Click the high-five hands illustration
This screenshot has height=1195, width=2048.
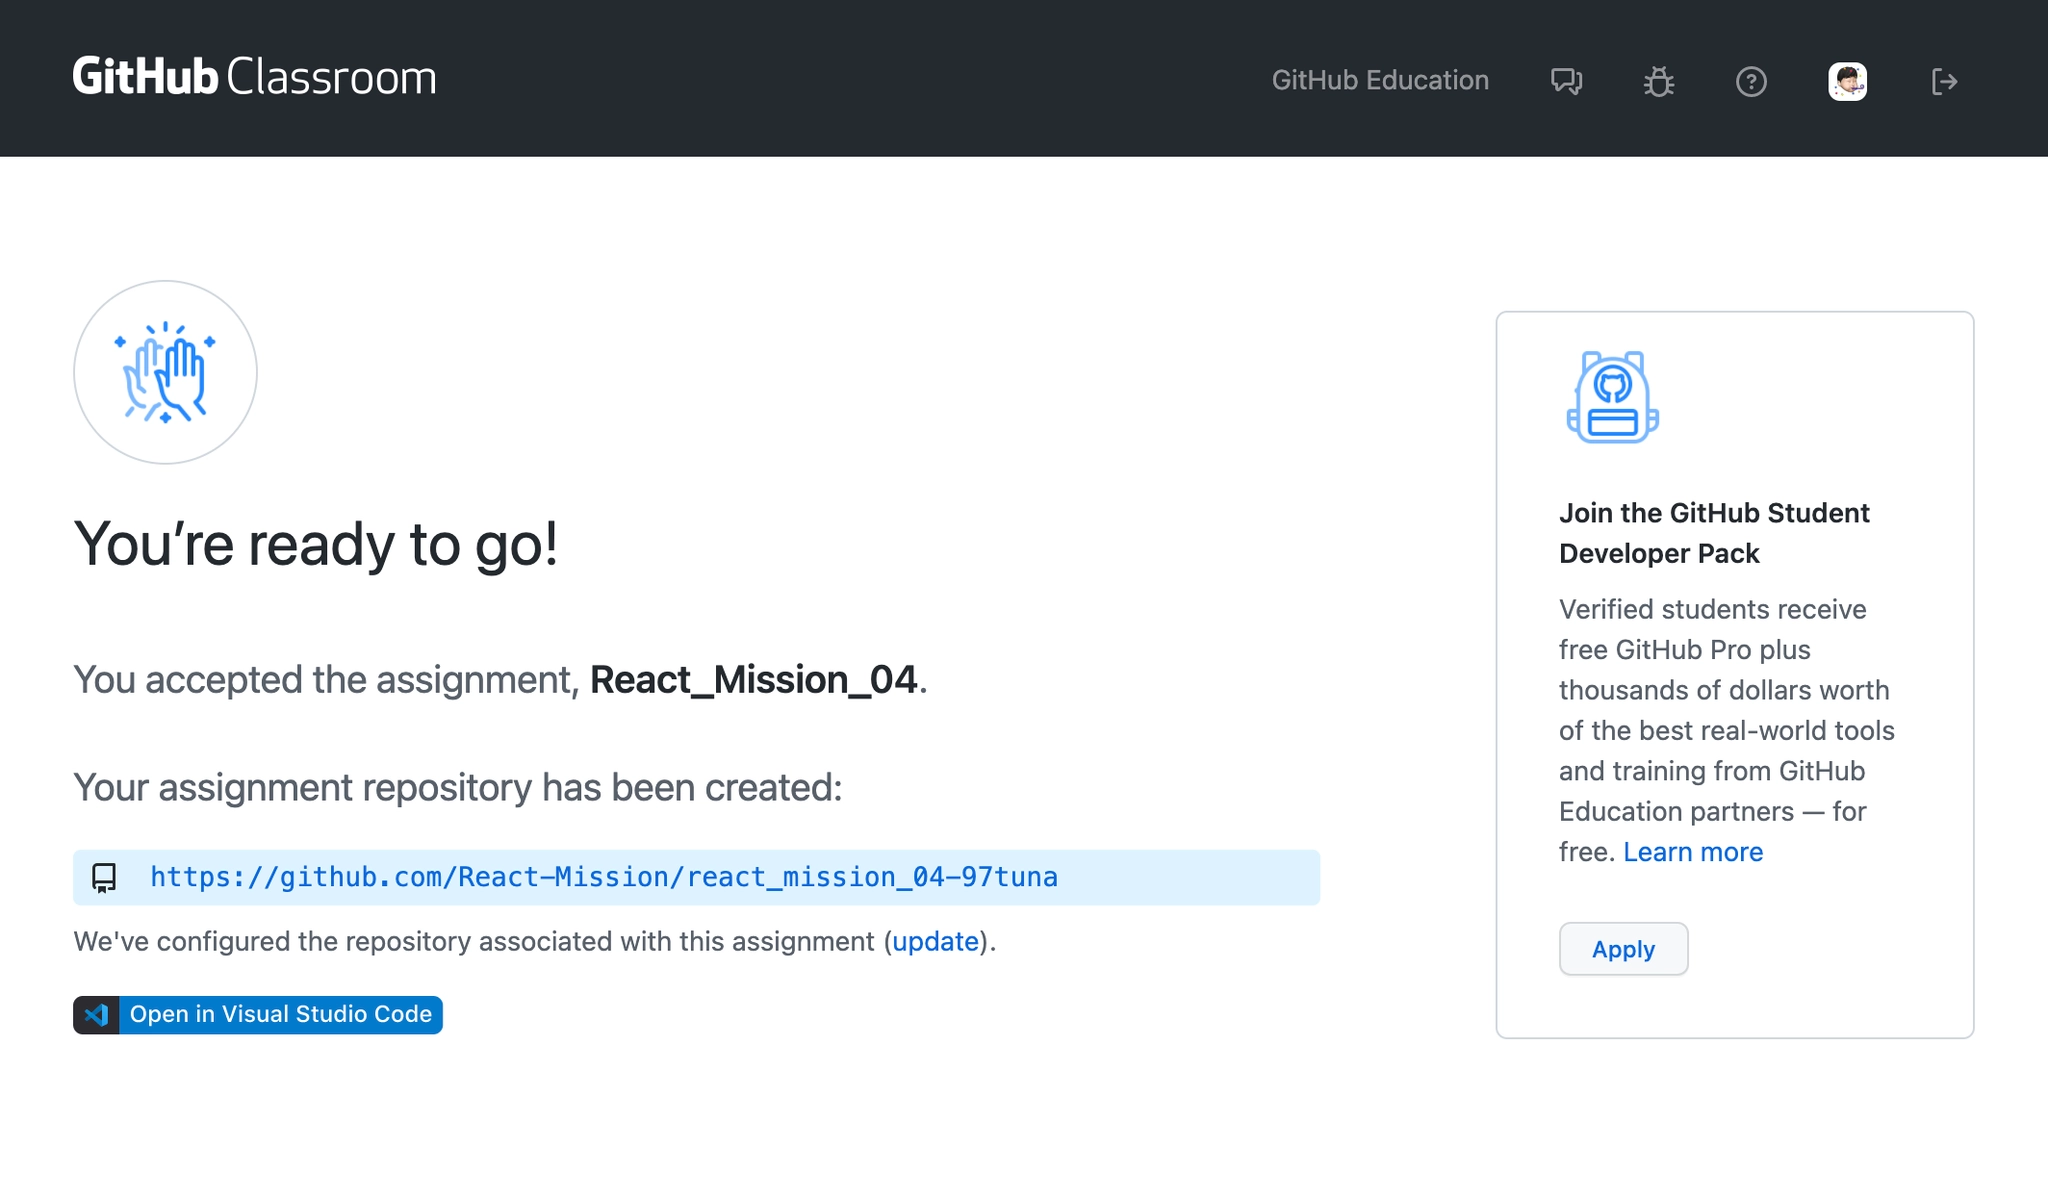165,372
